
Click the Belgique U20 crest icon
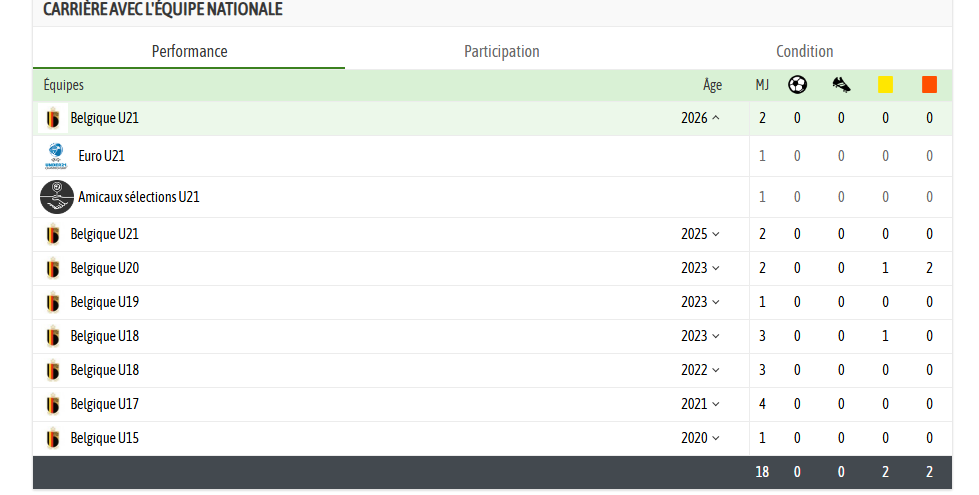pyautogui.click(x=53, y=268)
